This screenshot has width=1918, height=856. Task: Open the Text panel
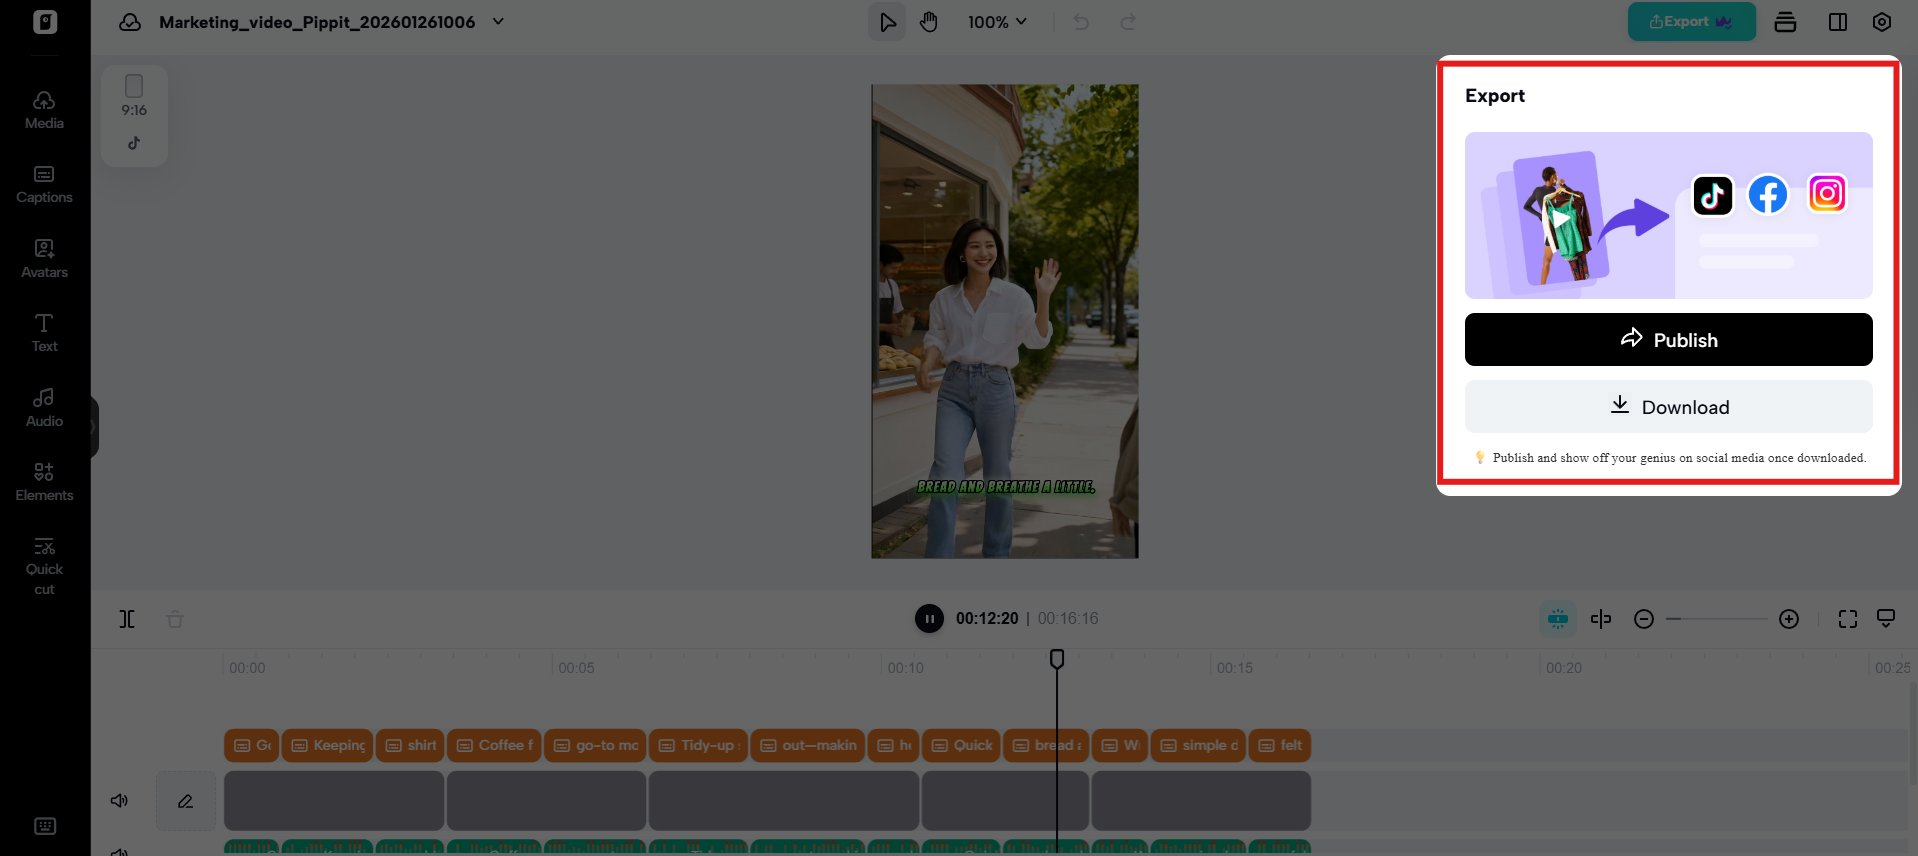[x=44, y=333]
